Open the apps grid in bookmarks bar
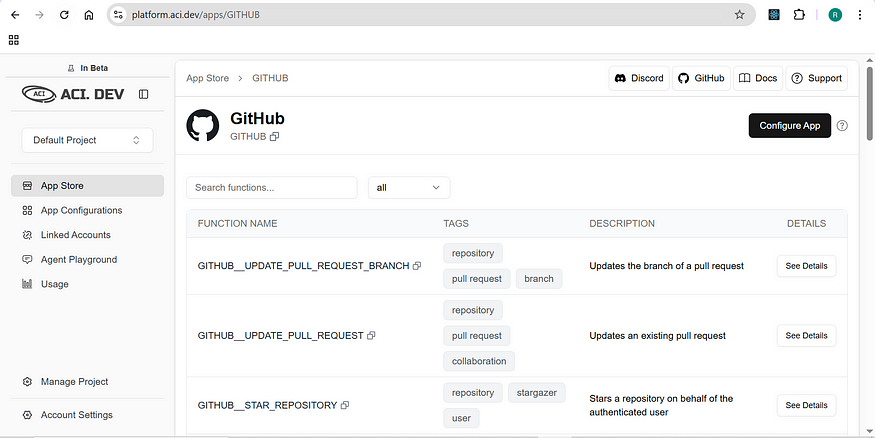The height and width of the screenshot is (438, 875). click(14, 40)
